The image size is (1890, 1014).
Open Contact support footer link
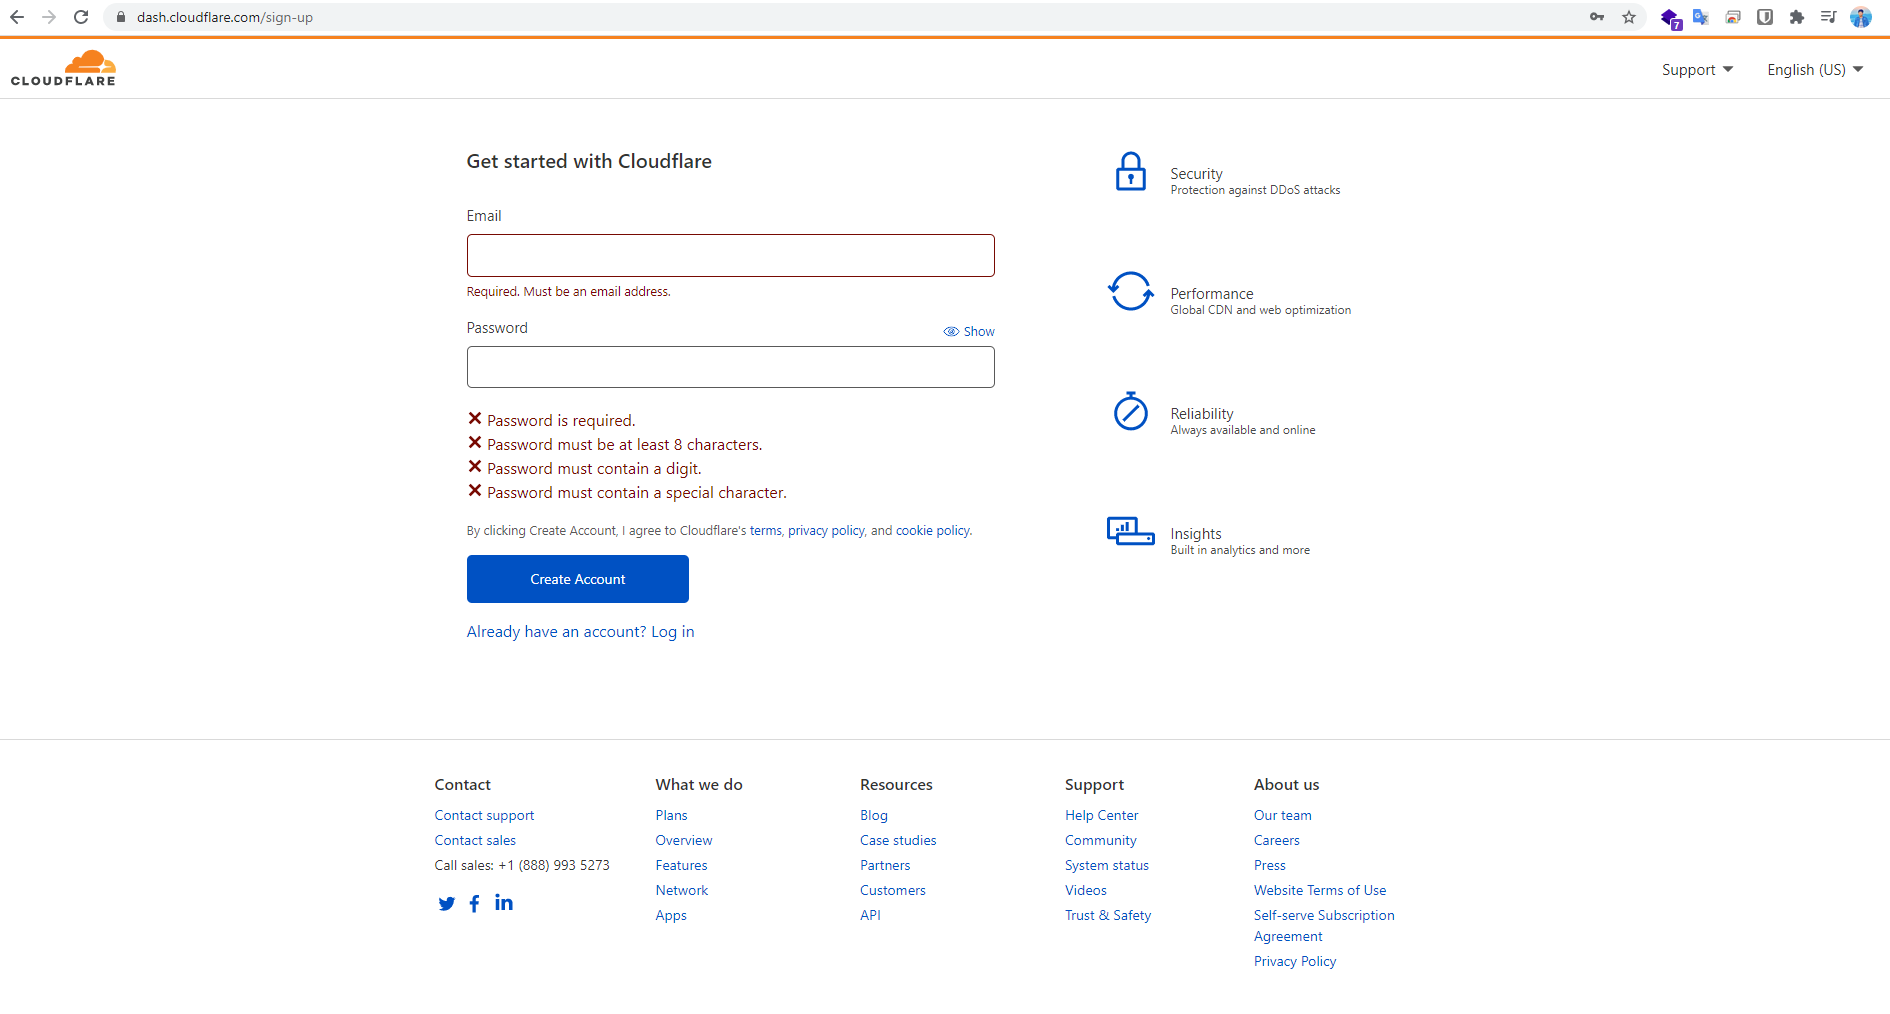click(x=484, y=816)
